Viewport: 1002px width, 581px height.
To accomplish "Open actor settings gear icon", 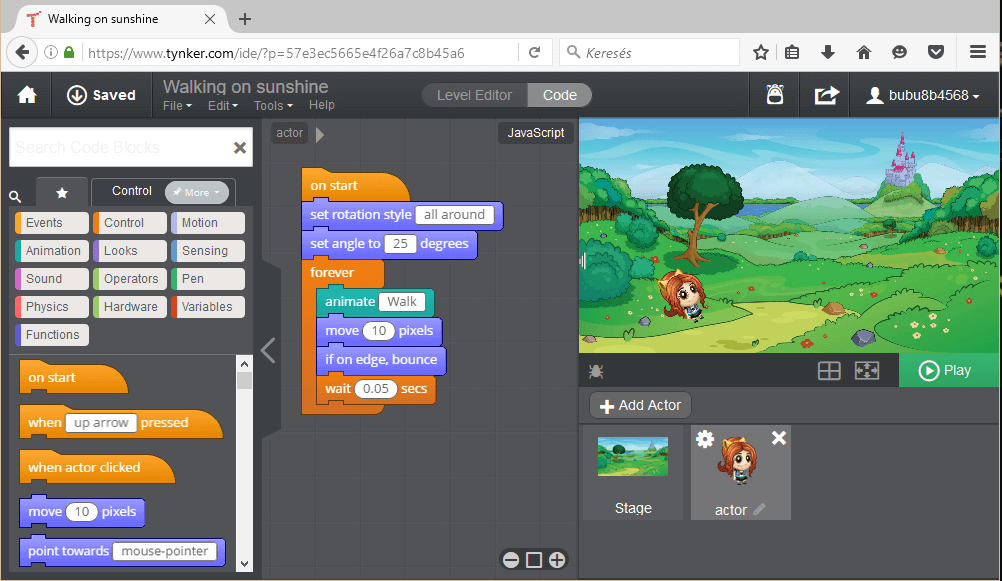I will [x=705, y=439].
